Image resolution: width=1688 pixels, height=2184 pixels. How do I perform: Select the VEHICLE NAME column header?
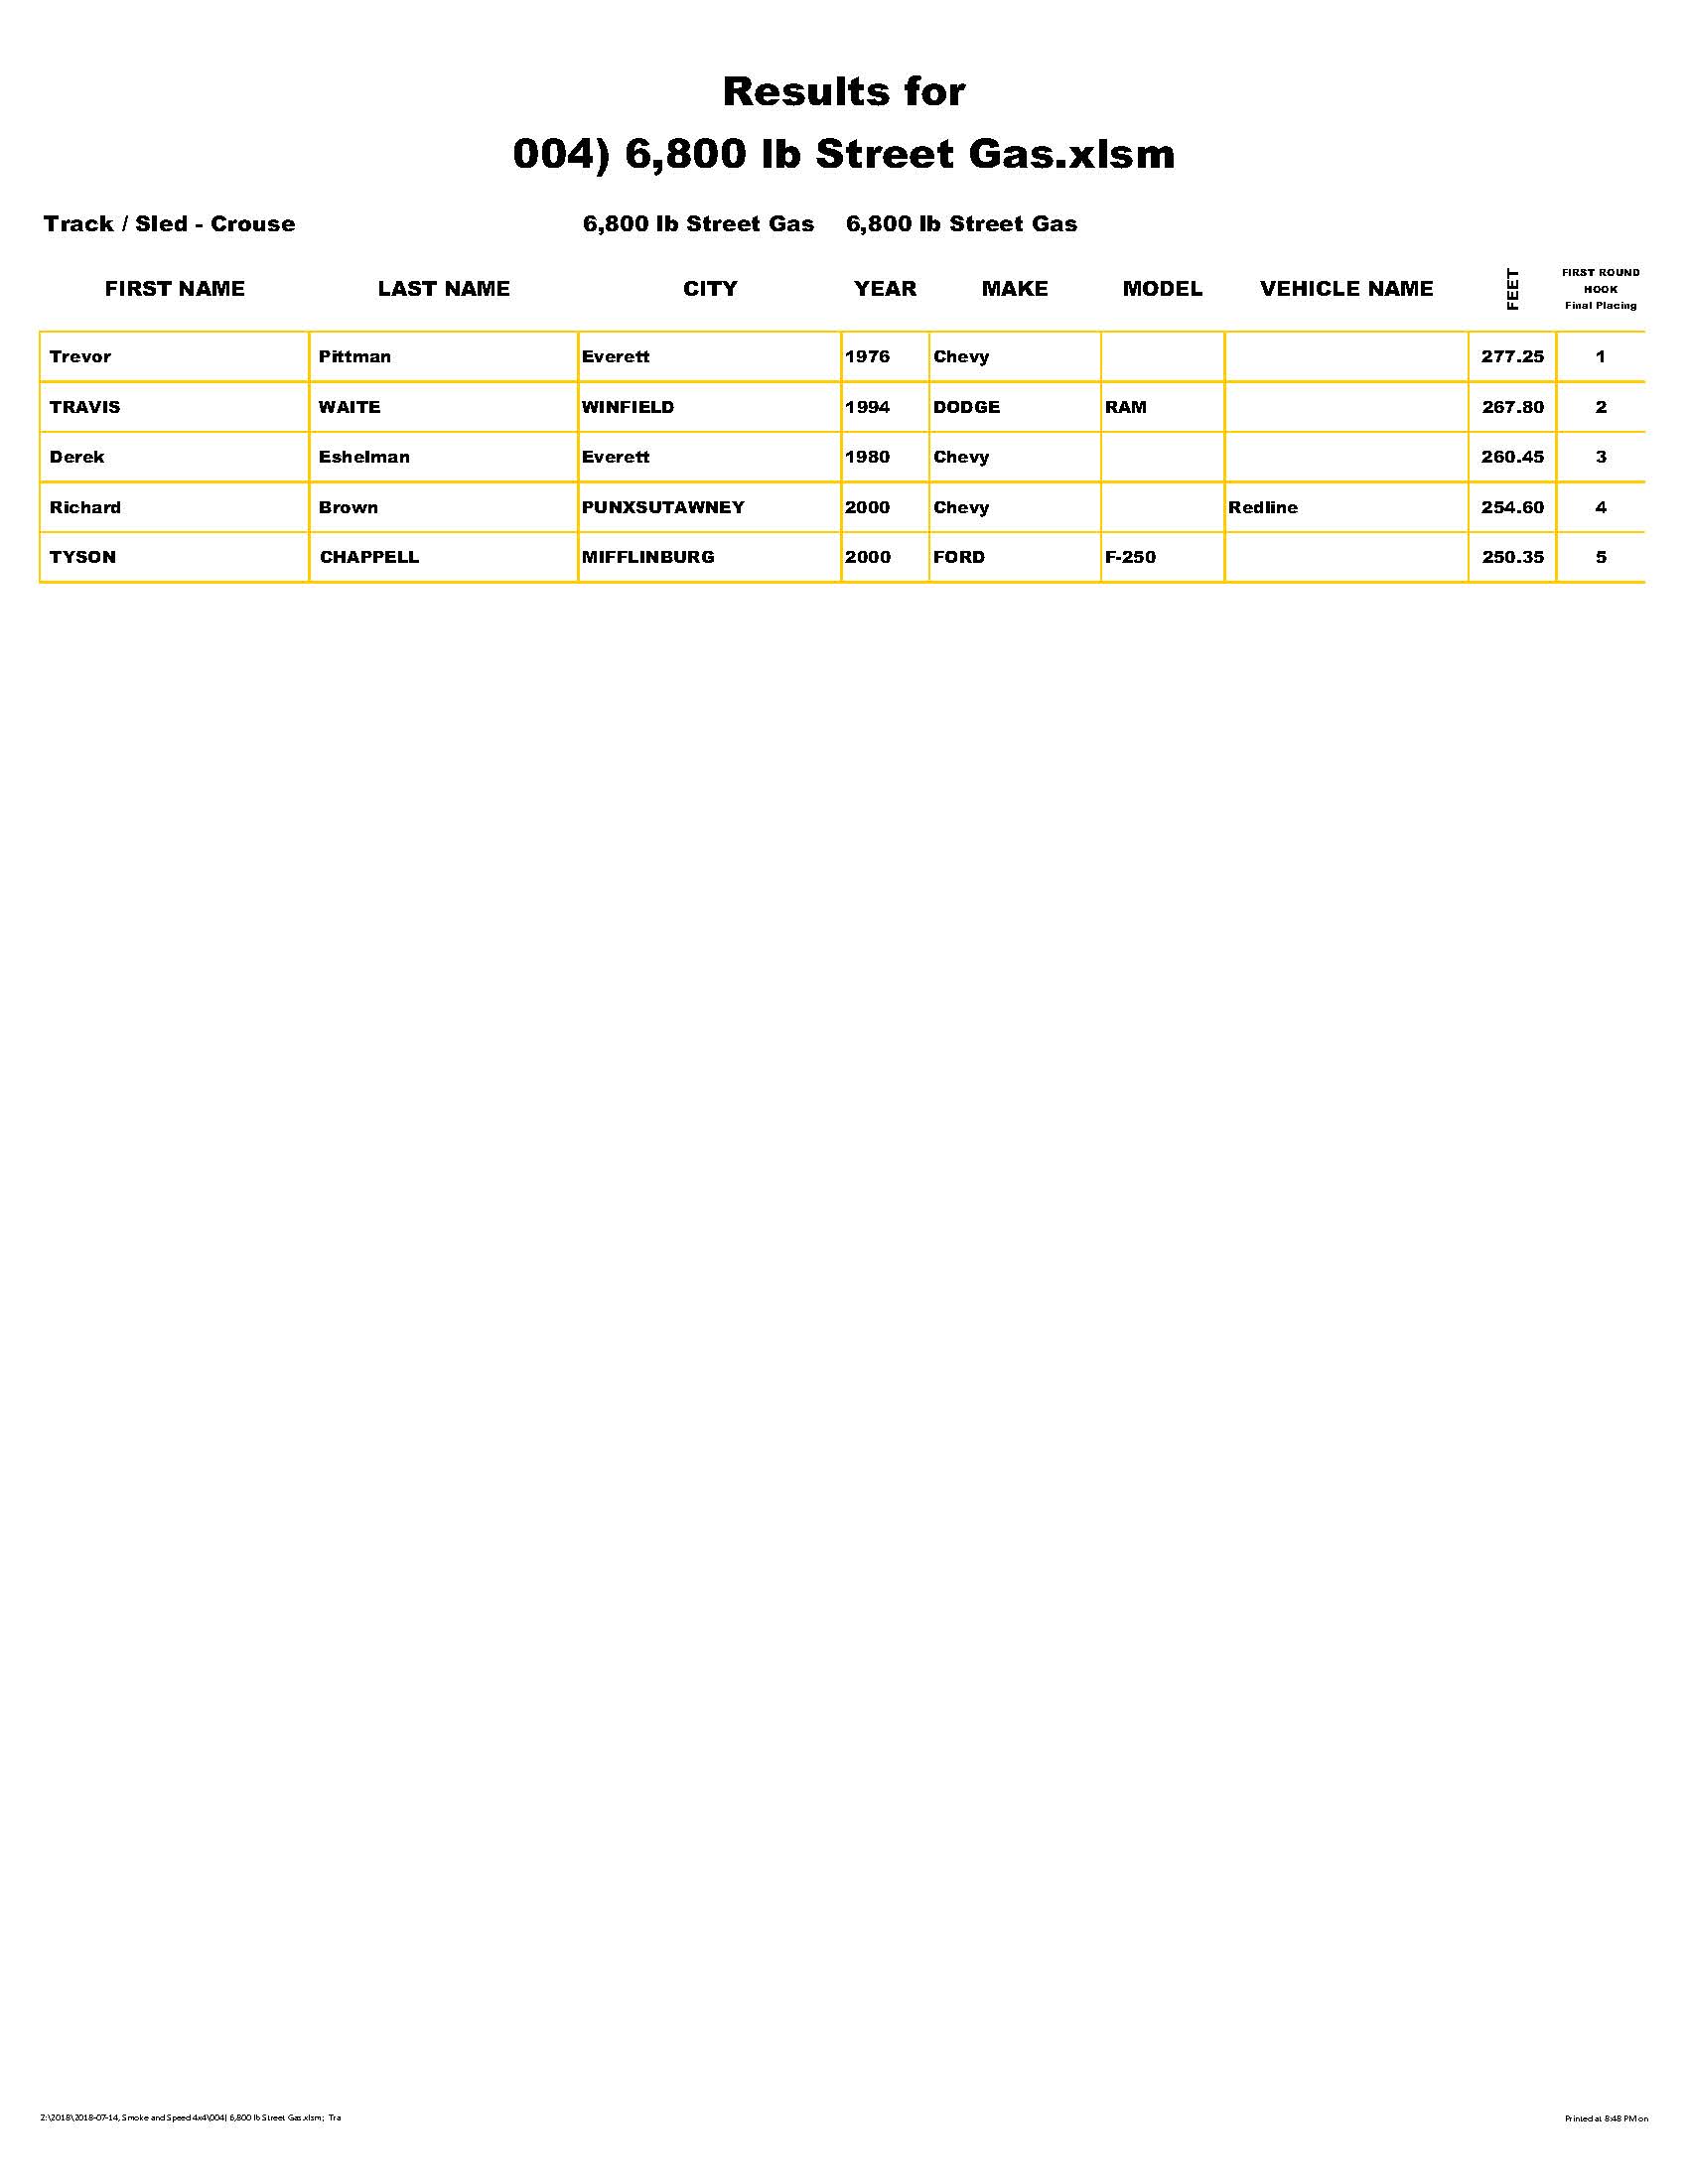tap(1346, 289)
